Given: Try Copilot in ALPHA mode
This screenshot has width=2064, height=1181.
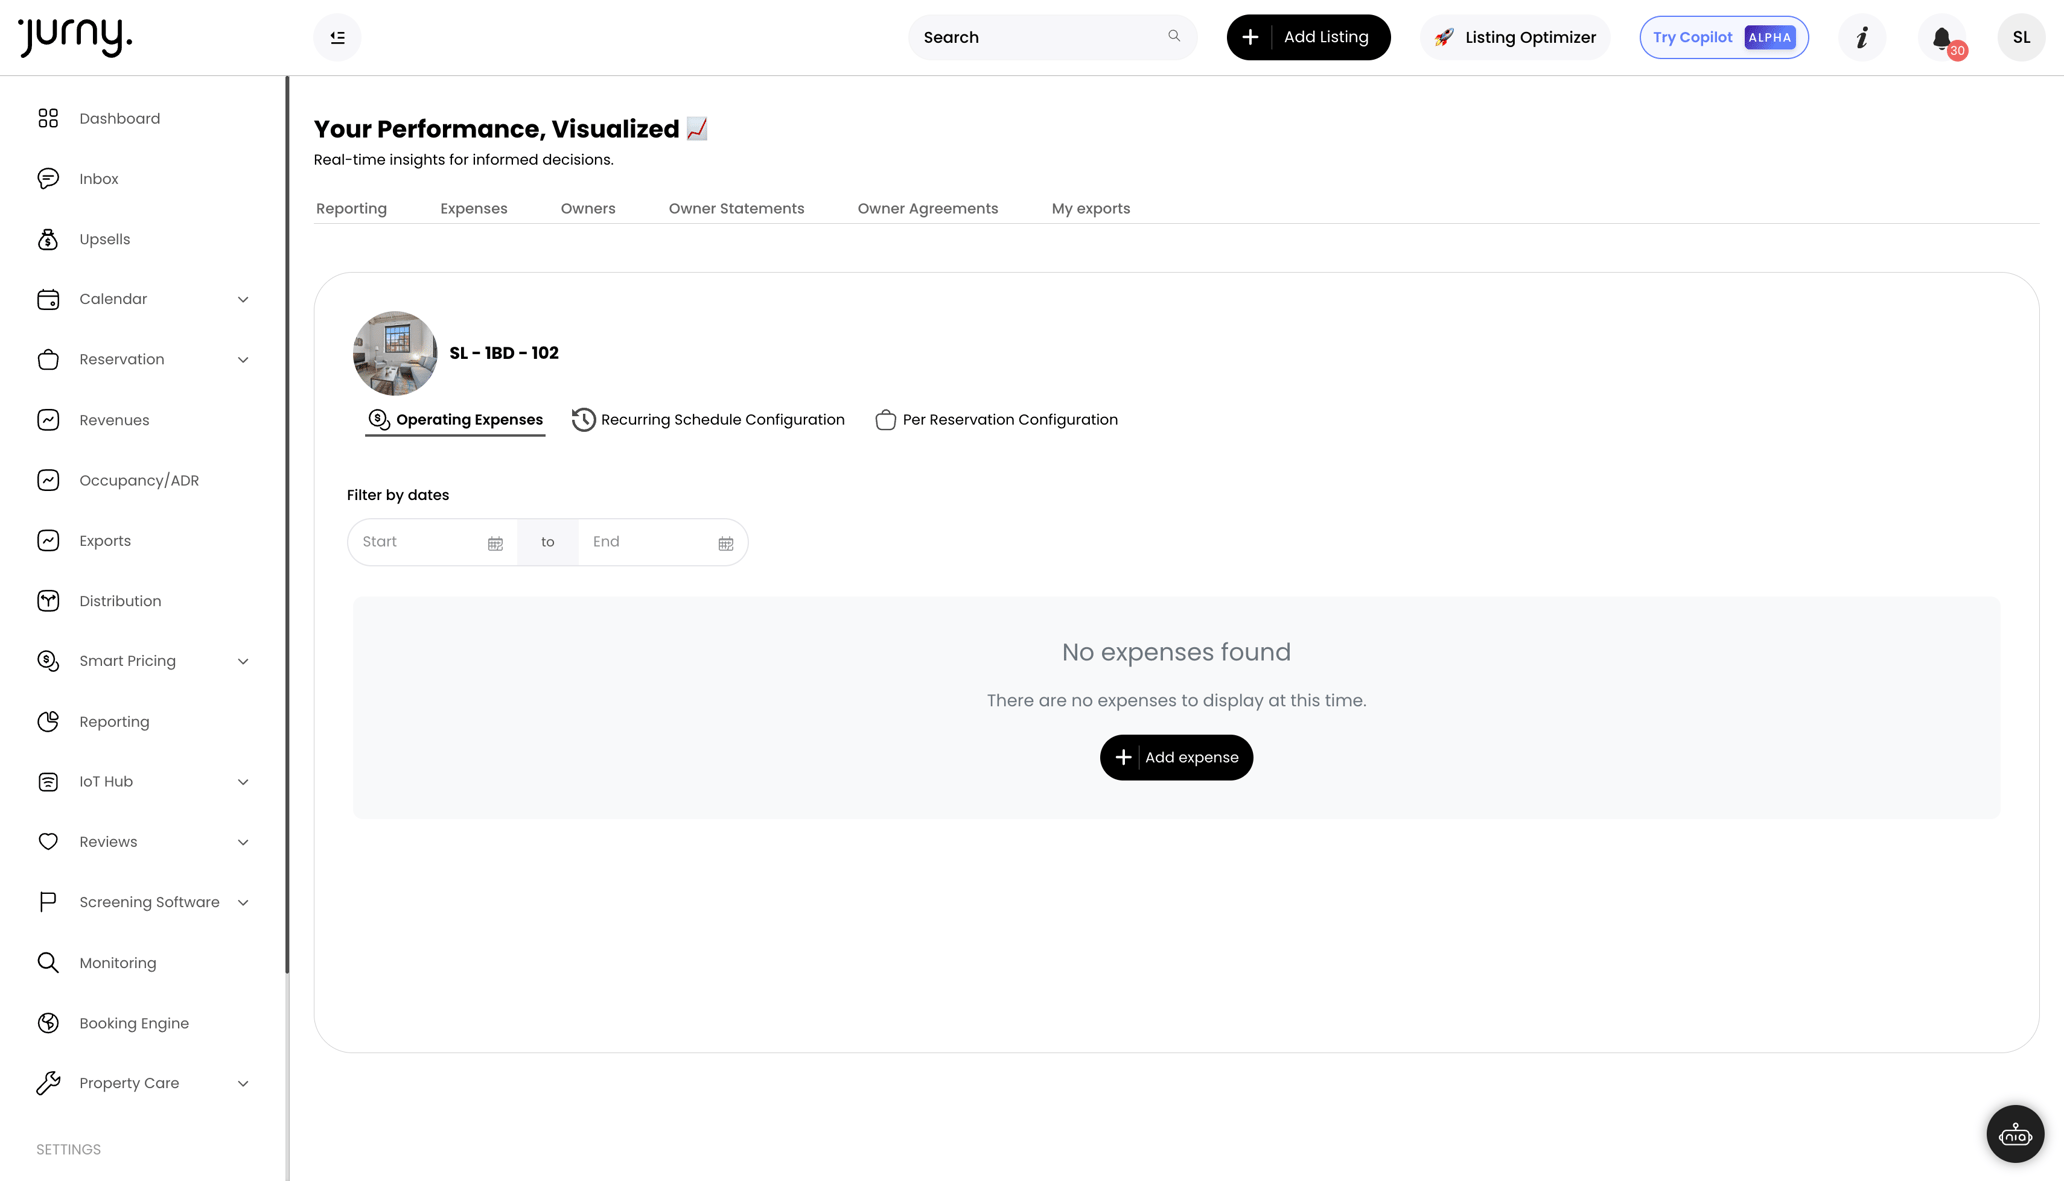Looking at the screenshot, I should click(1722, 37).
